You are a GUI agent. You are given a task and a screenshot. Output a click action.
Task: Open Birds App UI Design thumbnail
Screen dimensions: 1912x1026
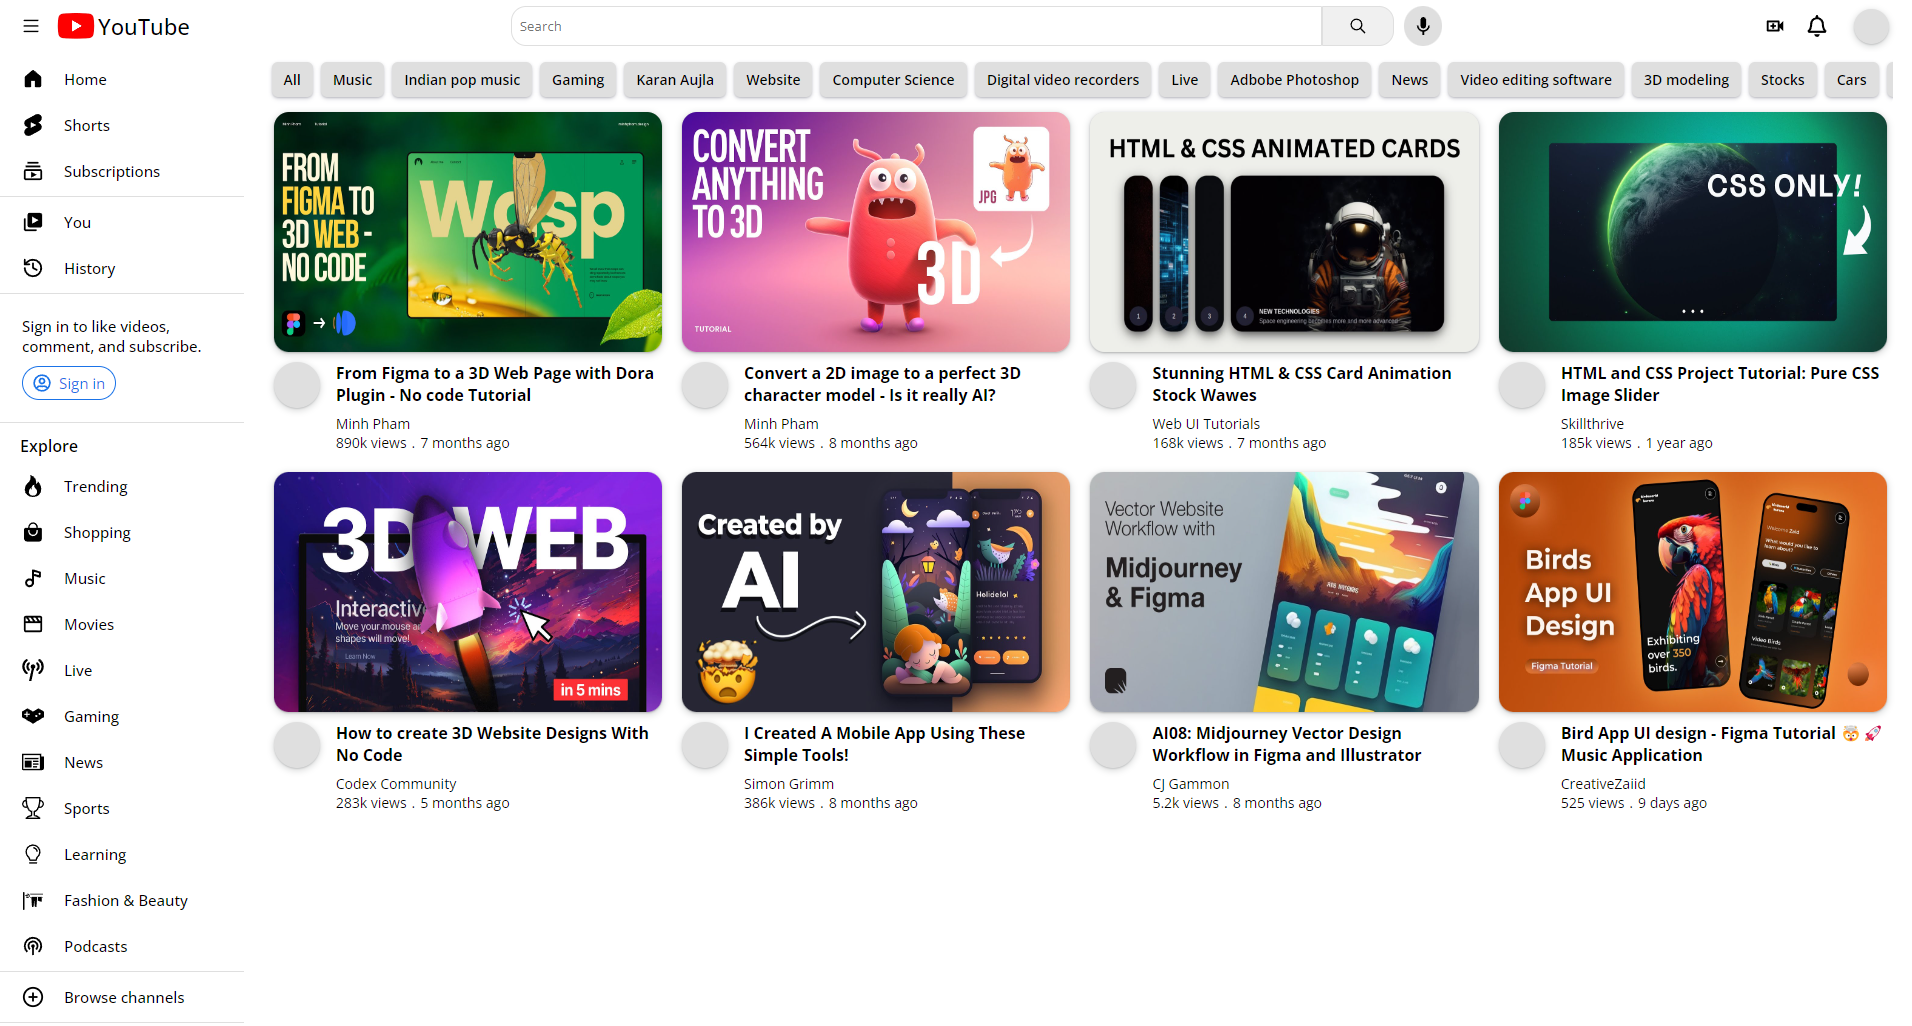click(1693, 592)
